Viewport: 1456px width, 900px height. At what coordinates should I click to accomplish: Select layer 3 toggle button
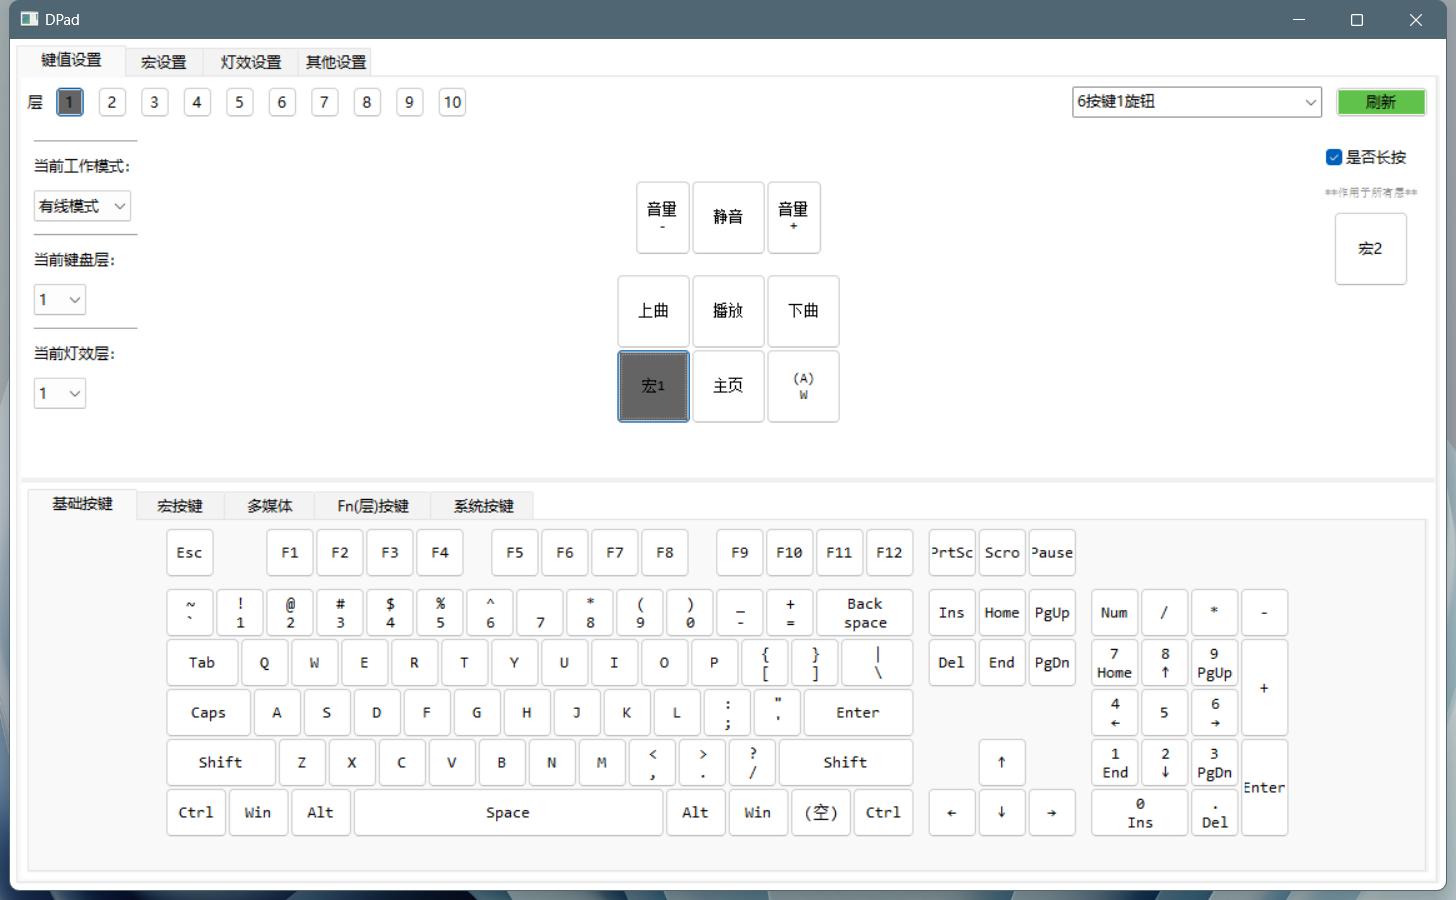click(x=154, y=102)
